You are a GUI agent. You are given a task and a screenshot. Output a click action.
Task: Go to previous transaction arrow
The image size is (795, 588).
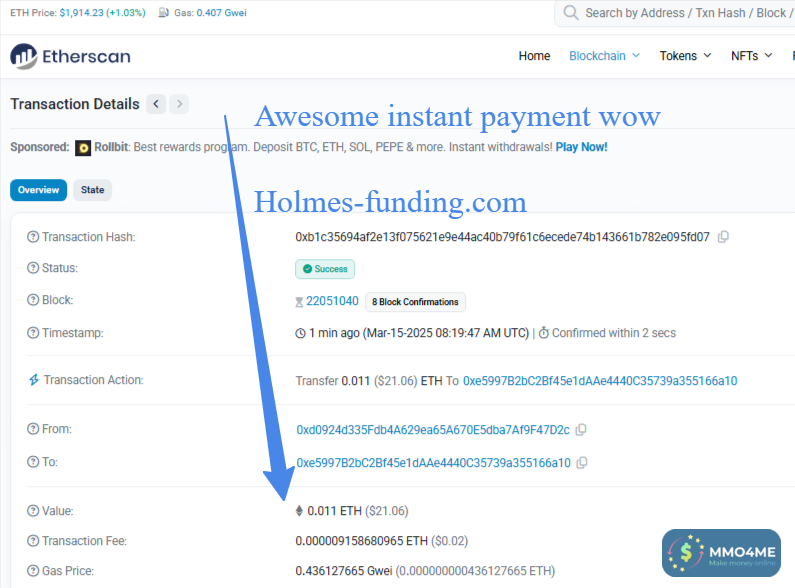pos(156,104)
